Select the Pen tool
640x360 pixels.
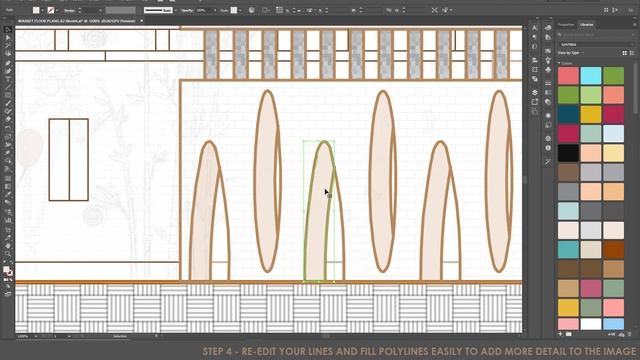(8, 63)
